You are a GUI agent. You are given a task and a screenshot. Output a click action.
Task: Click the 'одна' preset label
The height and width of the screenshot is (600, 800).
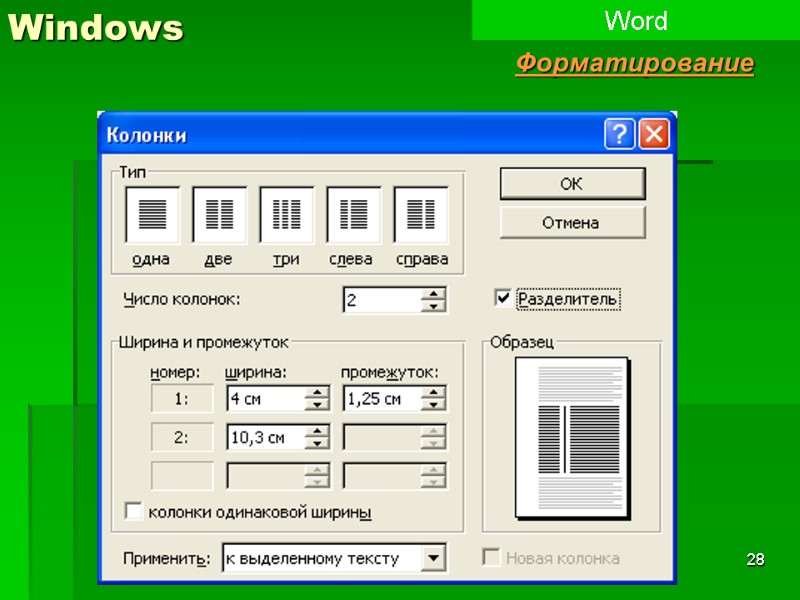pyautogui.click(x=151, y=259)
